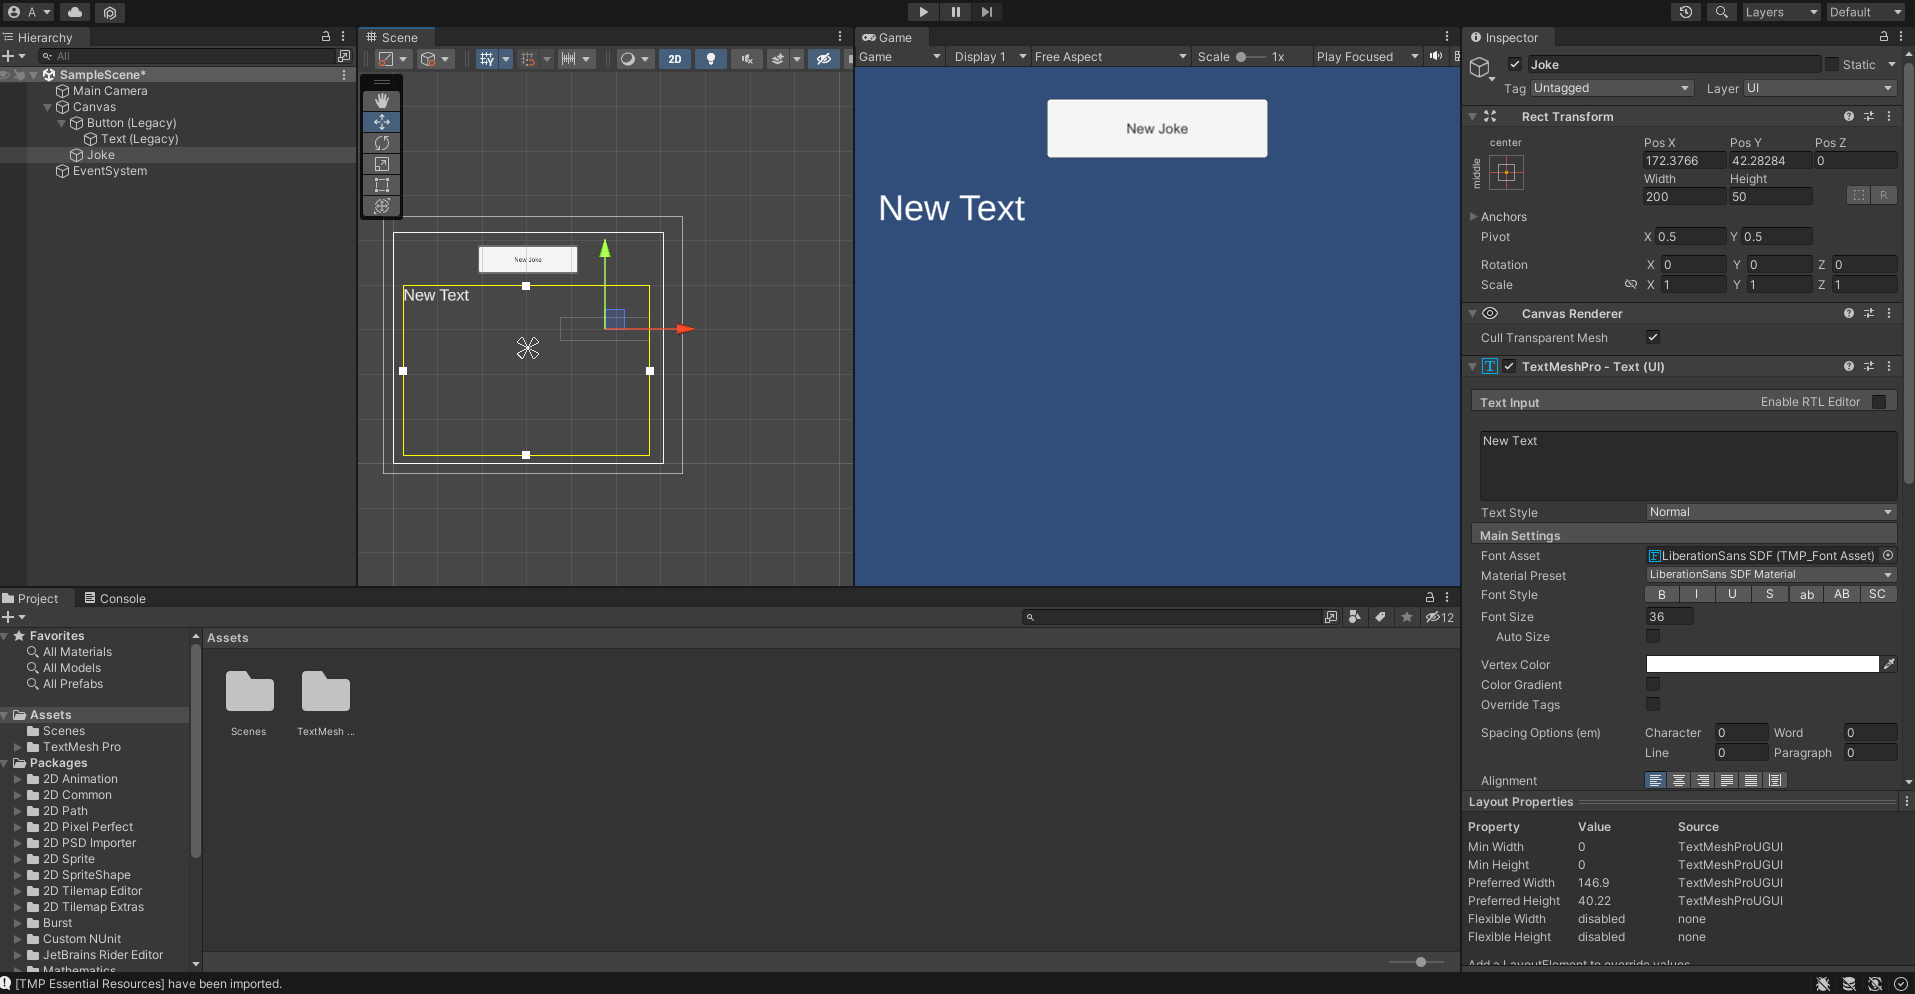Click the Play button
This screenshot has height=994, width=1915.
(923, 12)
